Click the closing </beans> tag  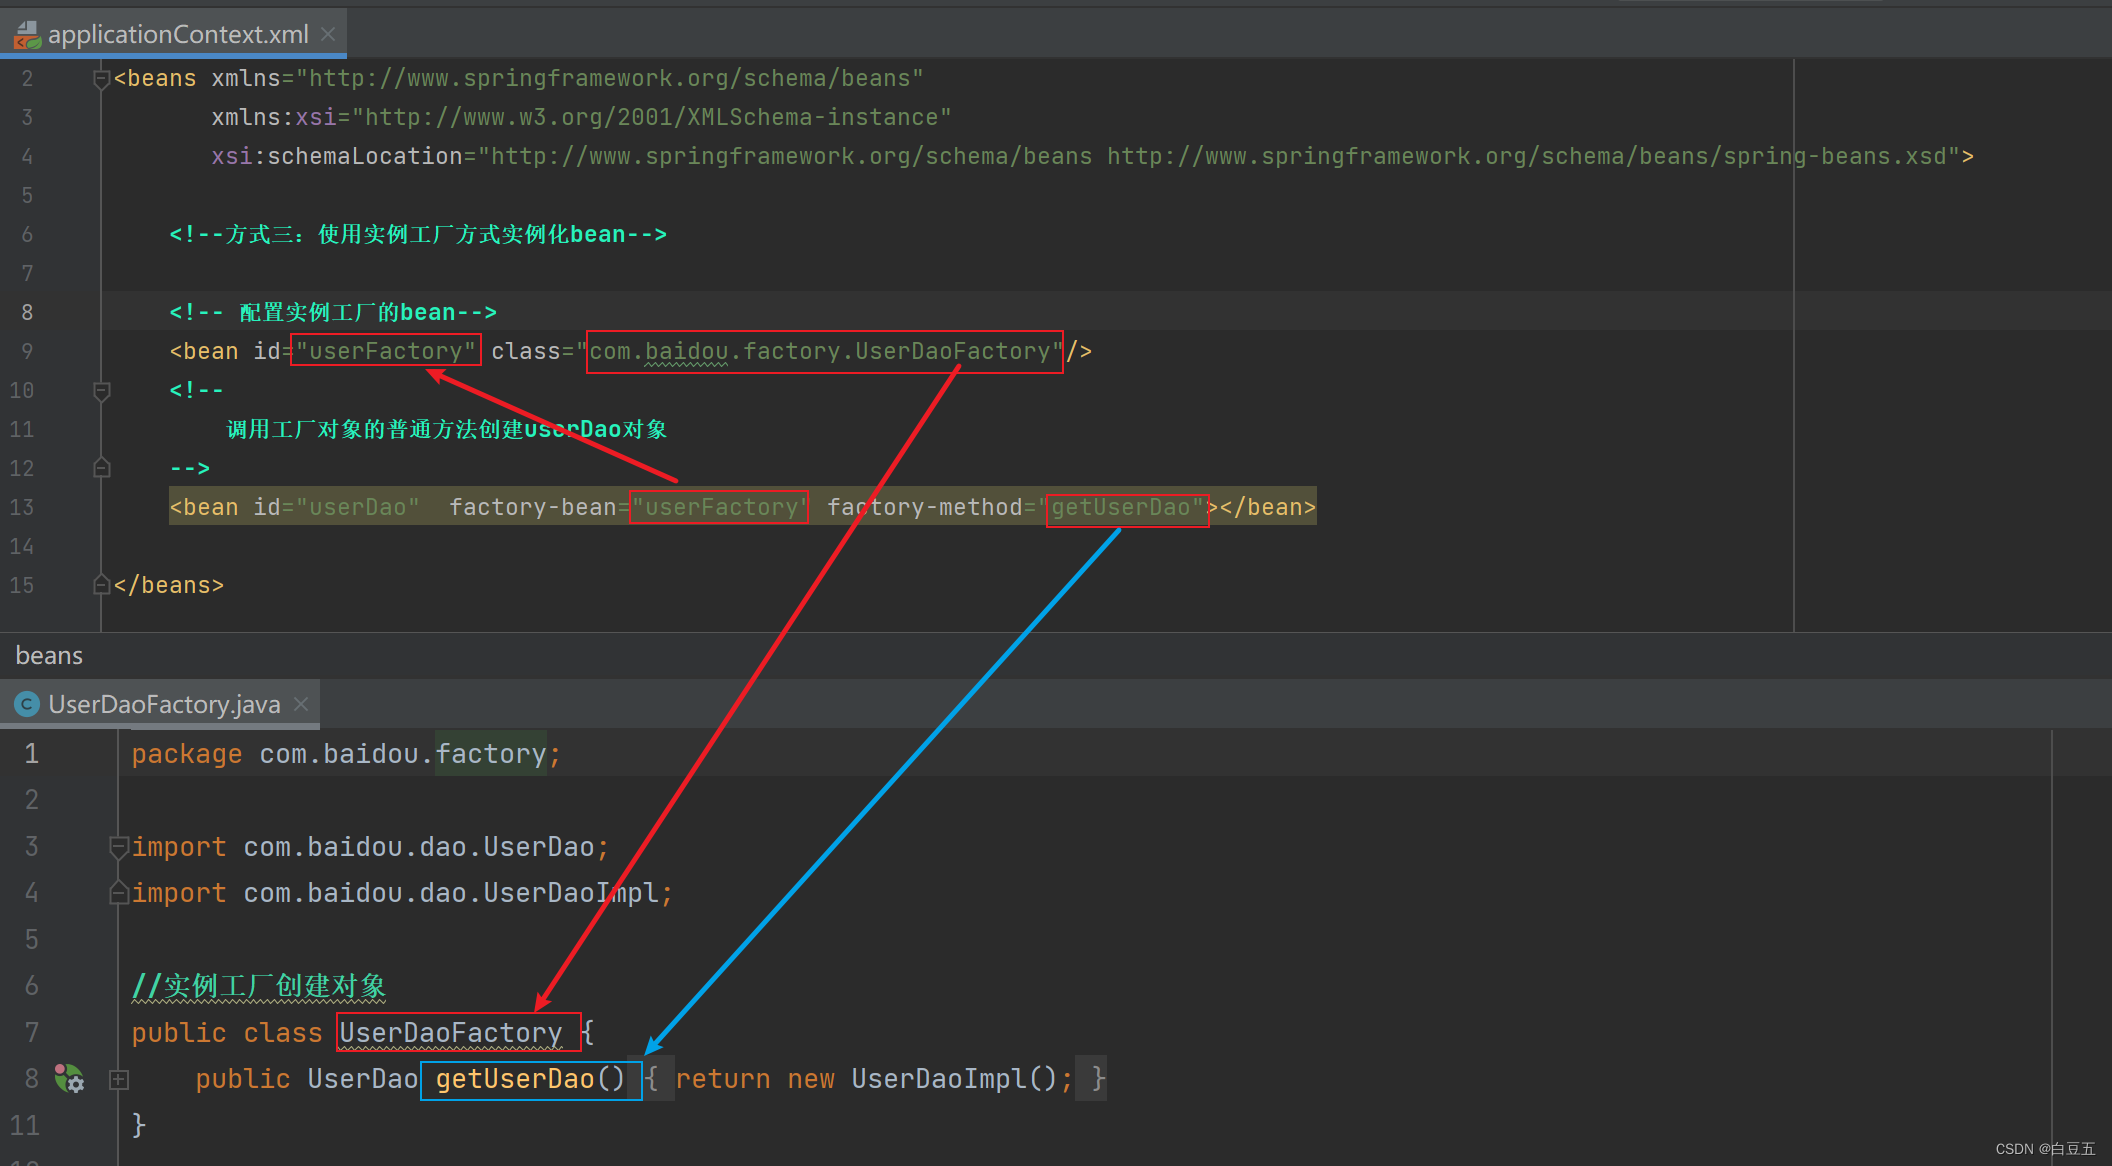169,585
